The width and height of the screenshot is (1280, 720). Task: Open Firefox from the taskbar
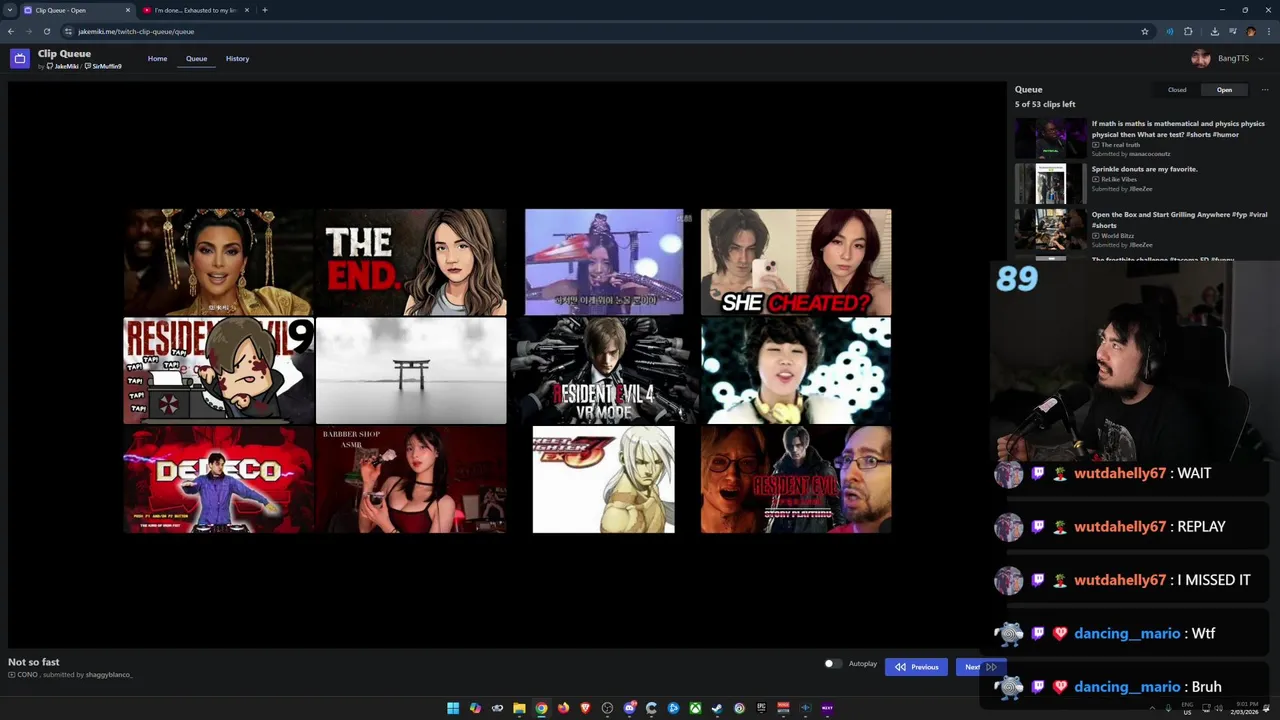563,708
